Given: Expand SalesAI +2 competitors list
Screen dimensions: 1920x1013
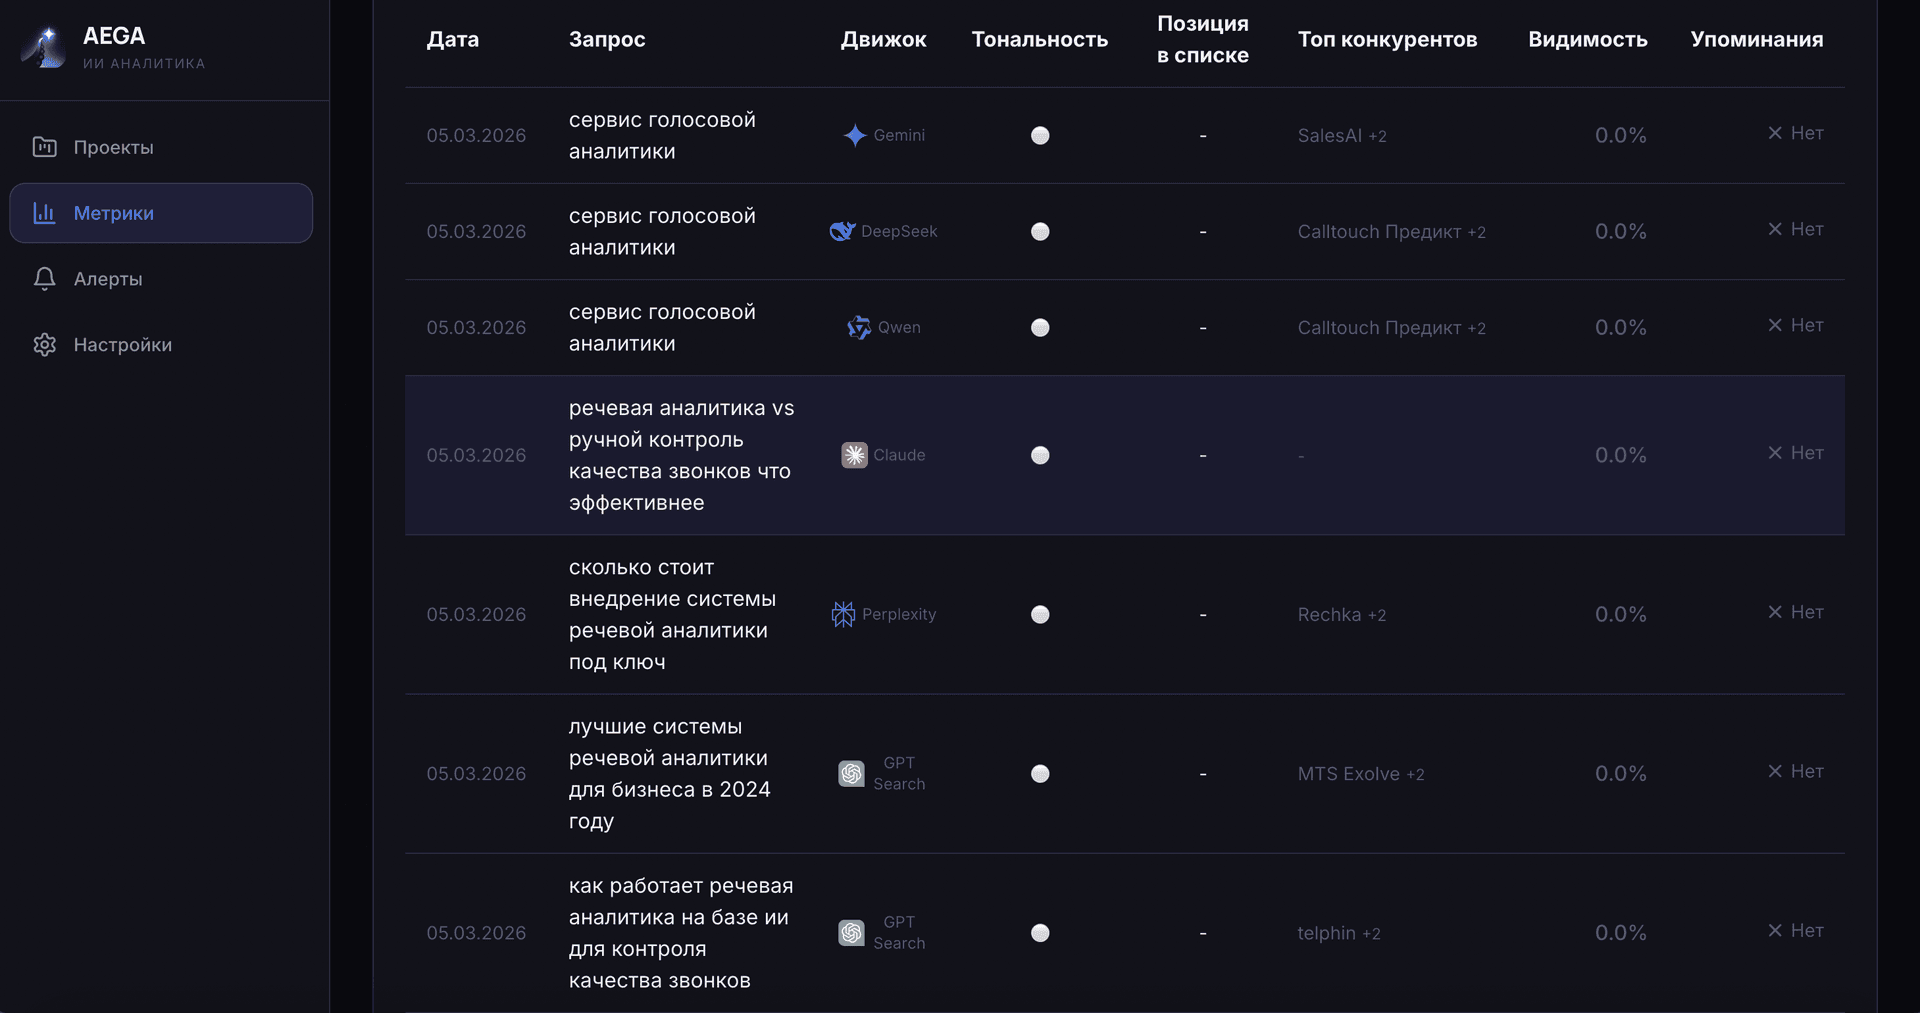Looking at the screenshot, I should tap(1341, 136).
